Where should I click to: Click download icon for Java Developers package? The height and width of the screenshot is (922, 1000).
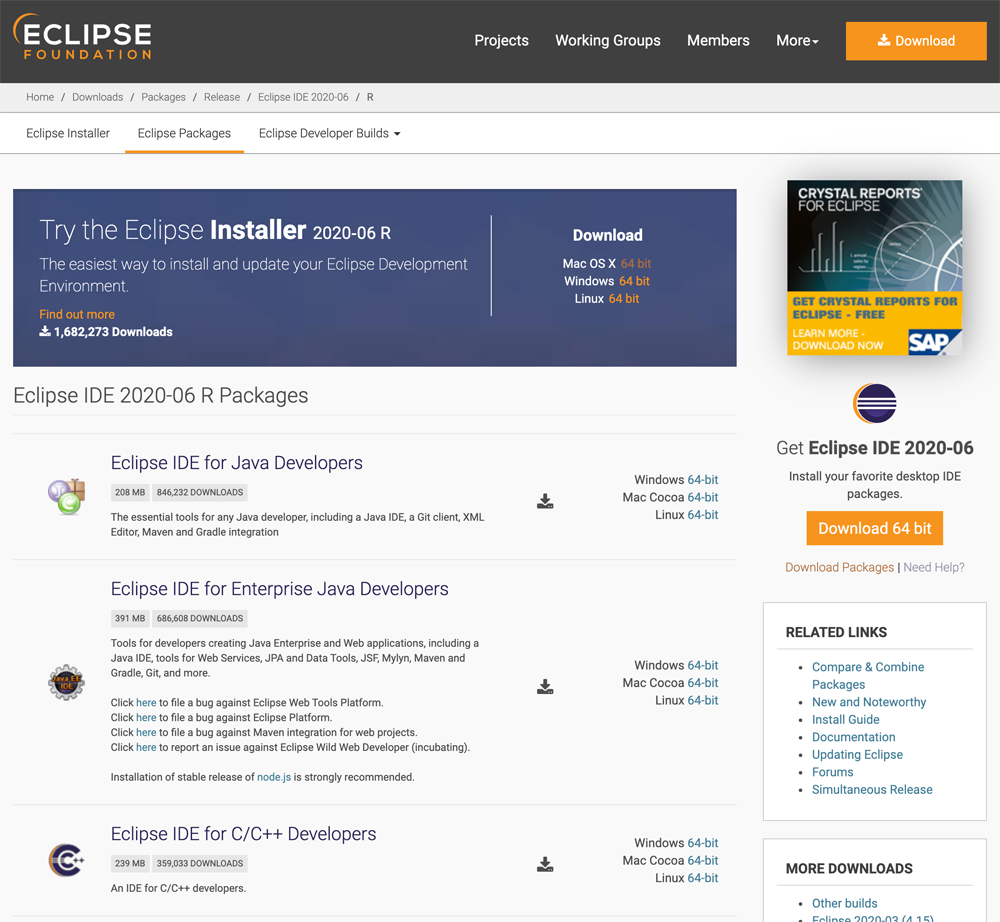545,501
